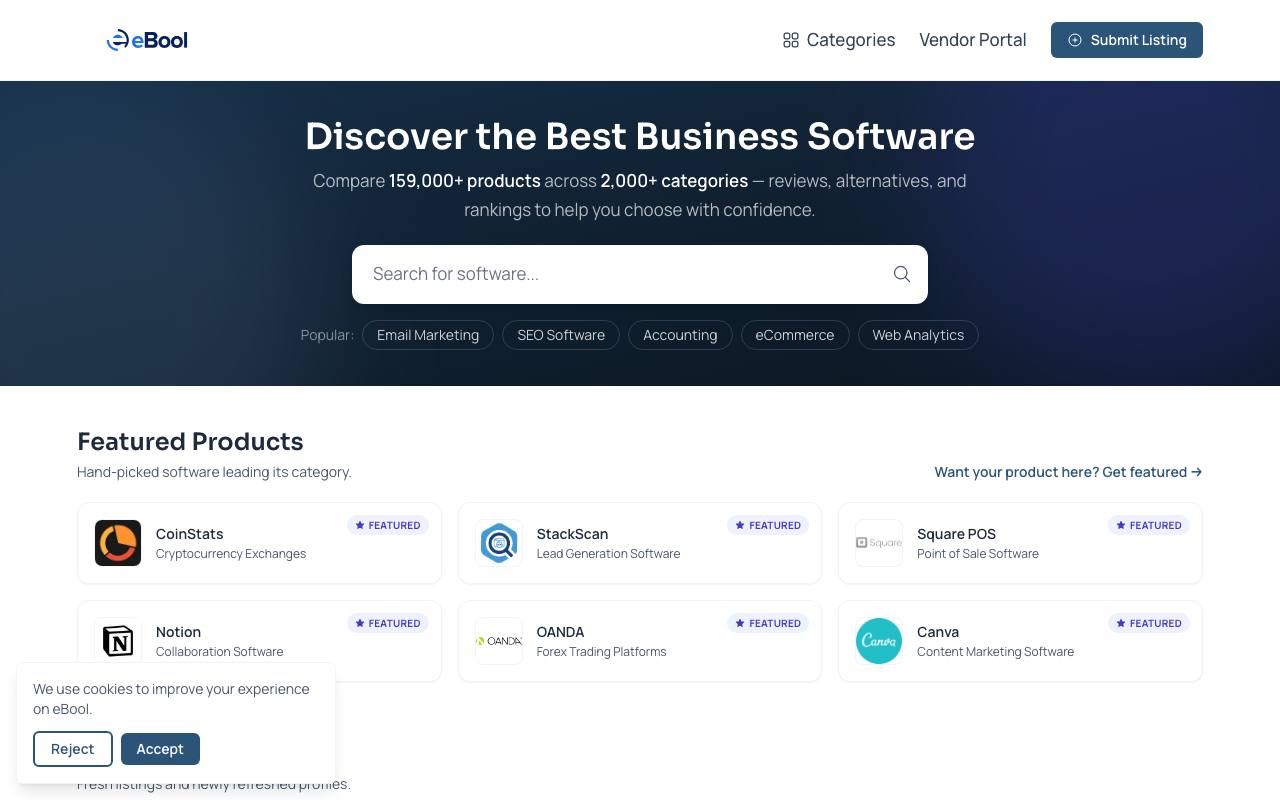This screenshot has width=1280, height=800.
Task: Click the plus icon in Submit Listing
Action: [1075, 40]
